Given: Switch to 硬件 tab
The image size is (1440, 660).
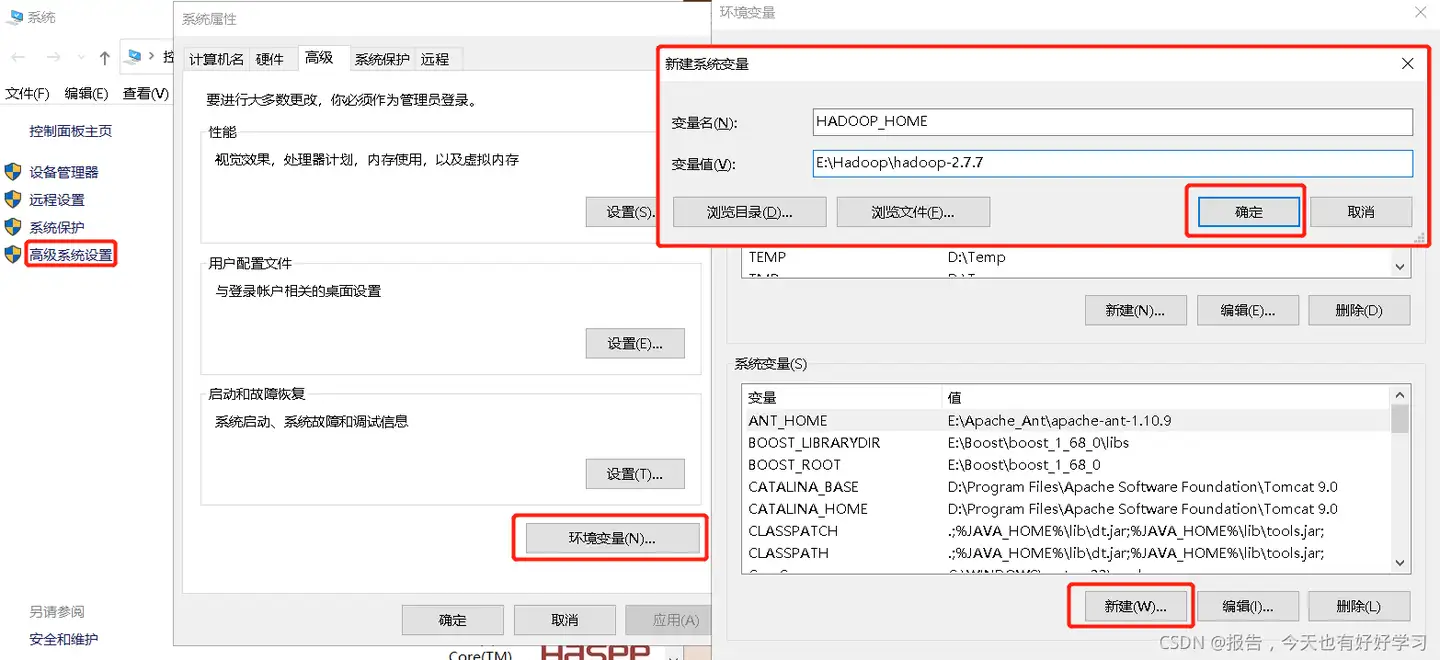Looking at the screenshot, I should coord(270,59).
